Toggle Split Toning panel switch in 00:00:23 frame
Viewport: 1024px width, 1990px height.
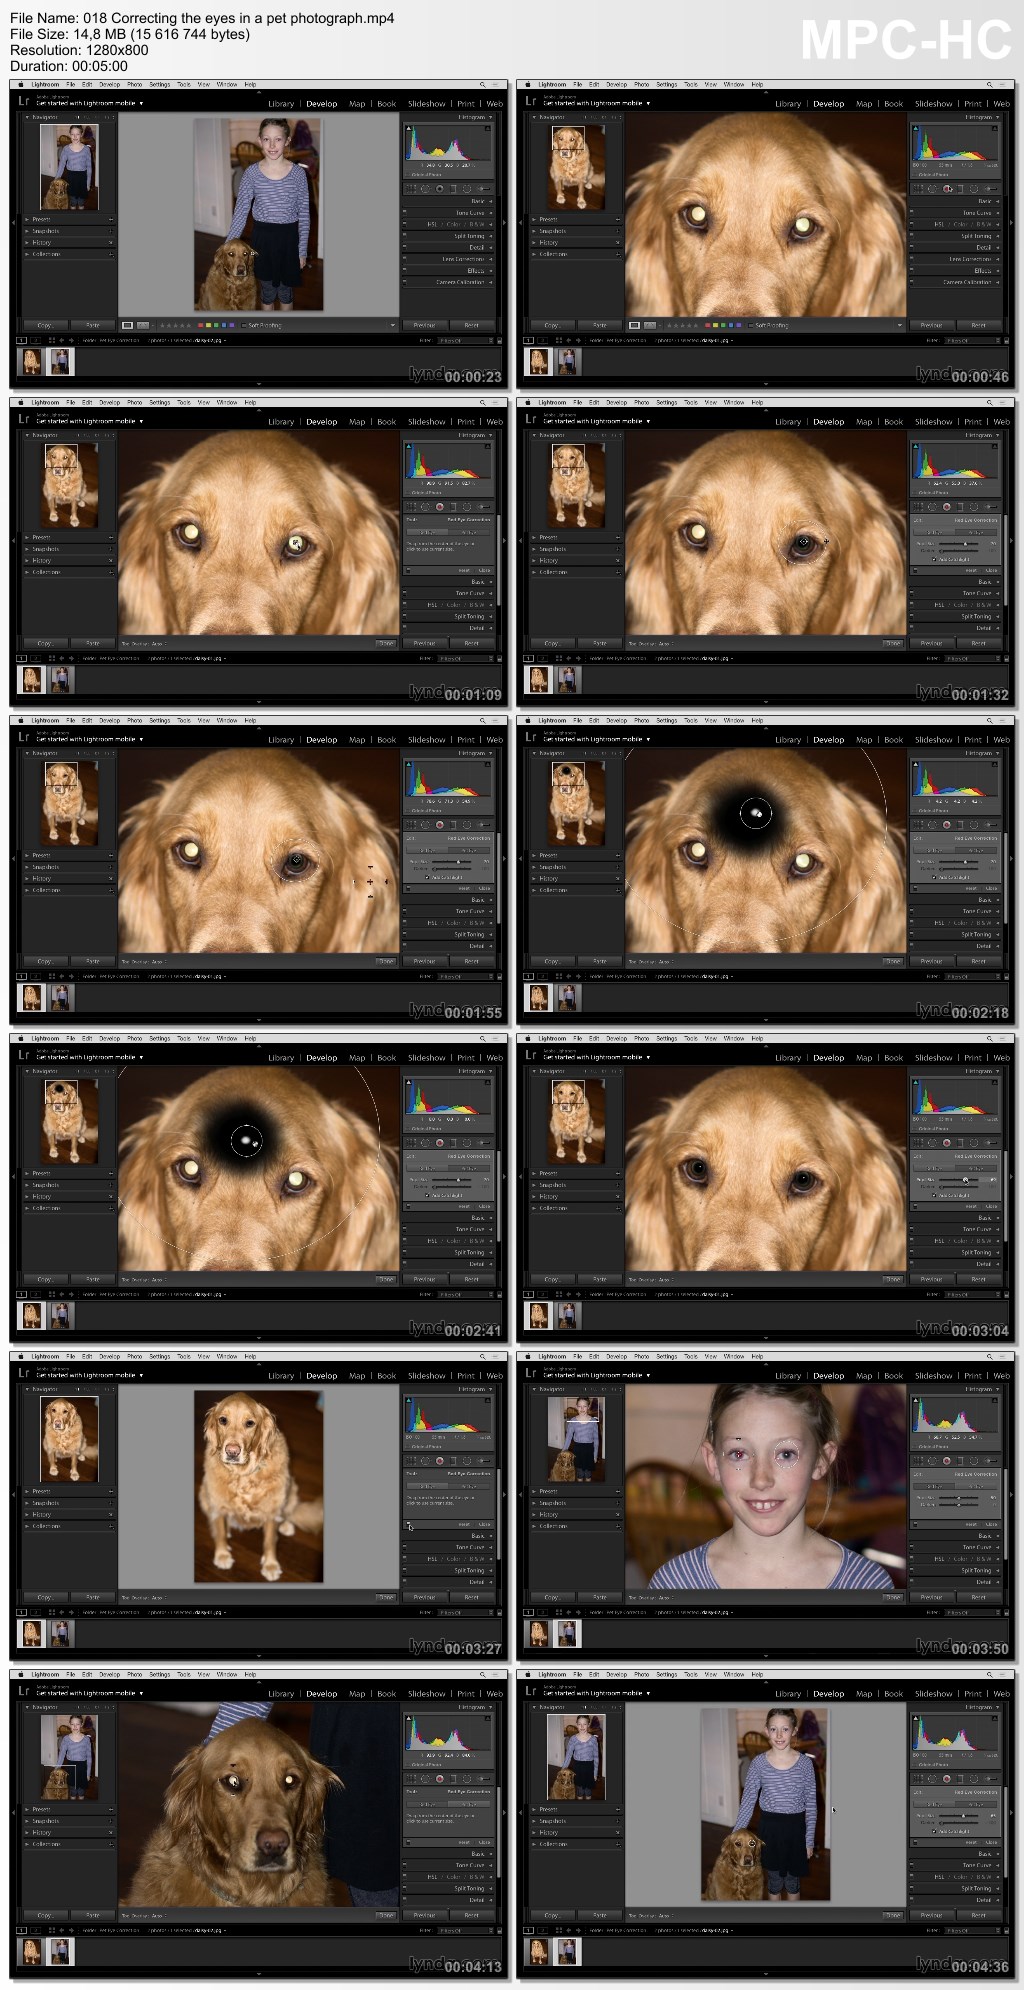click(x=405, y=236)
